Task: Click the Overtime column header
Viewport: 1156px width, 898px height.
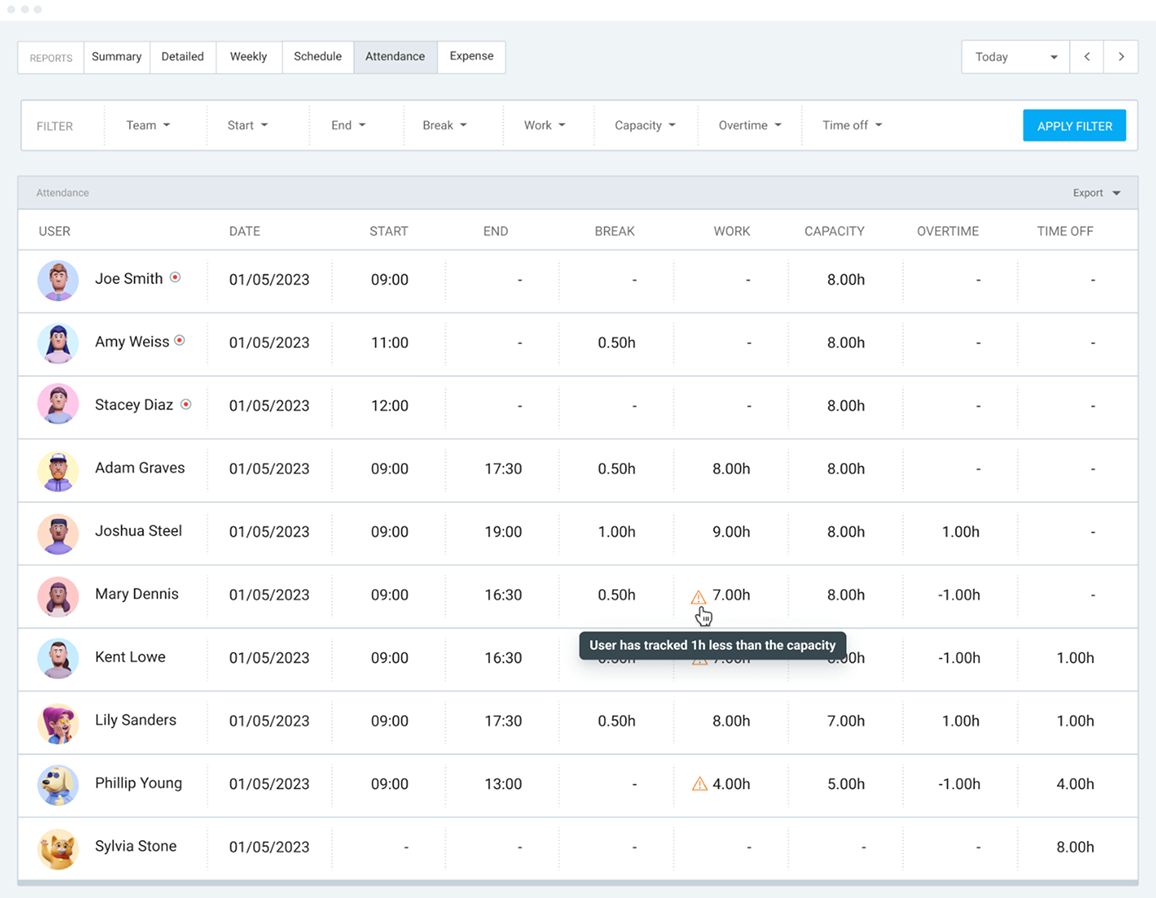Action: 947,231
